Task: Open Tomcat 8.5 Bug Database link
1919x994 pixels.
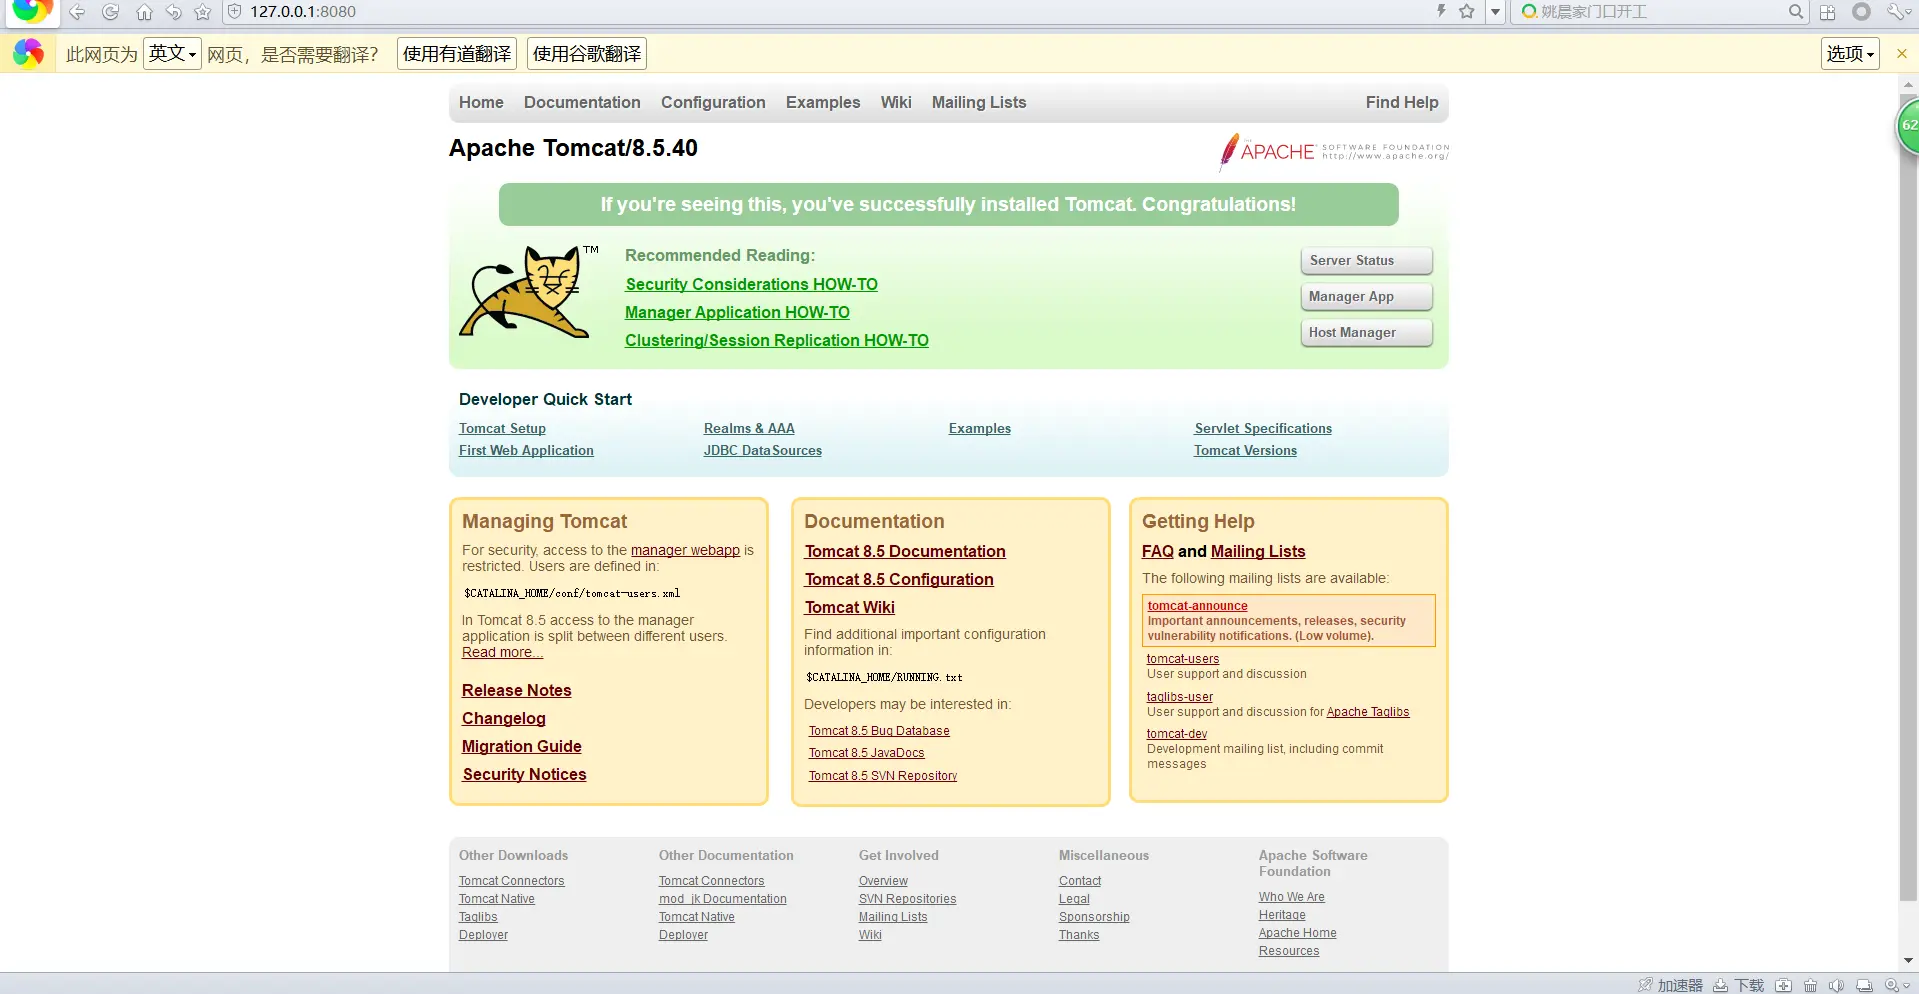Action: click(x=879, y=731)
